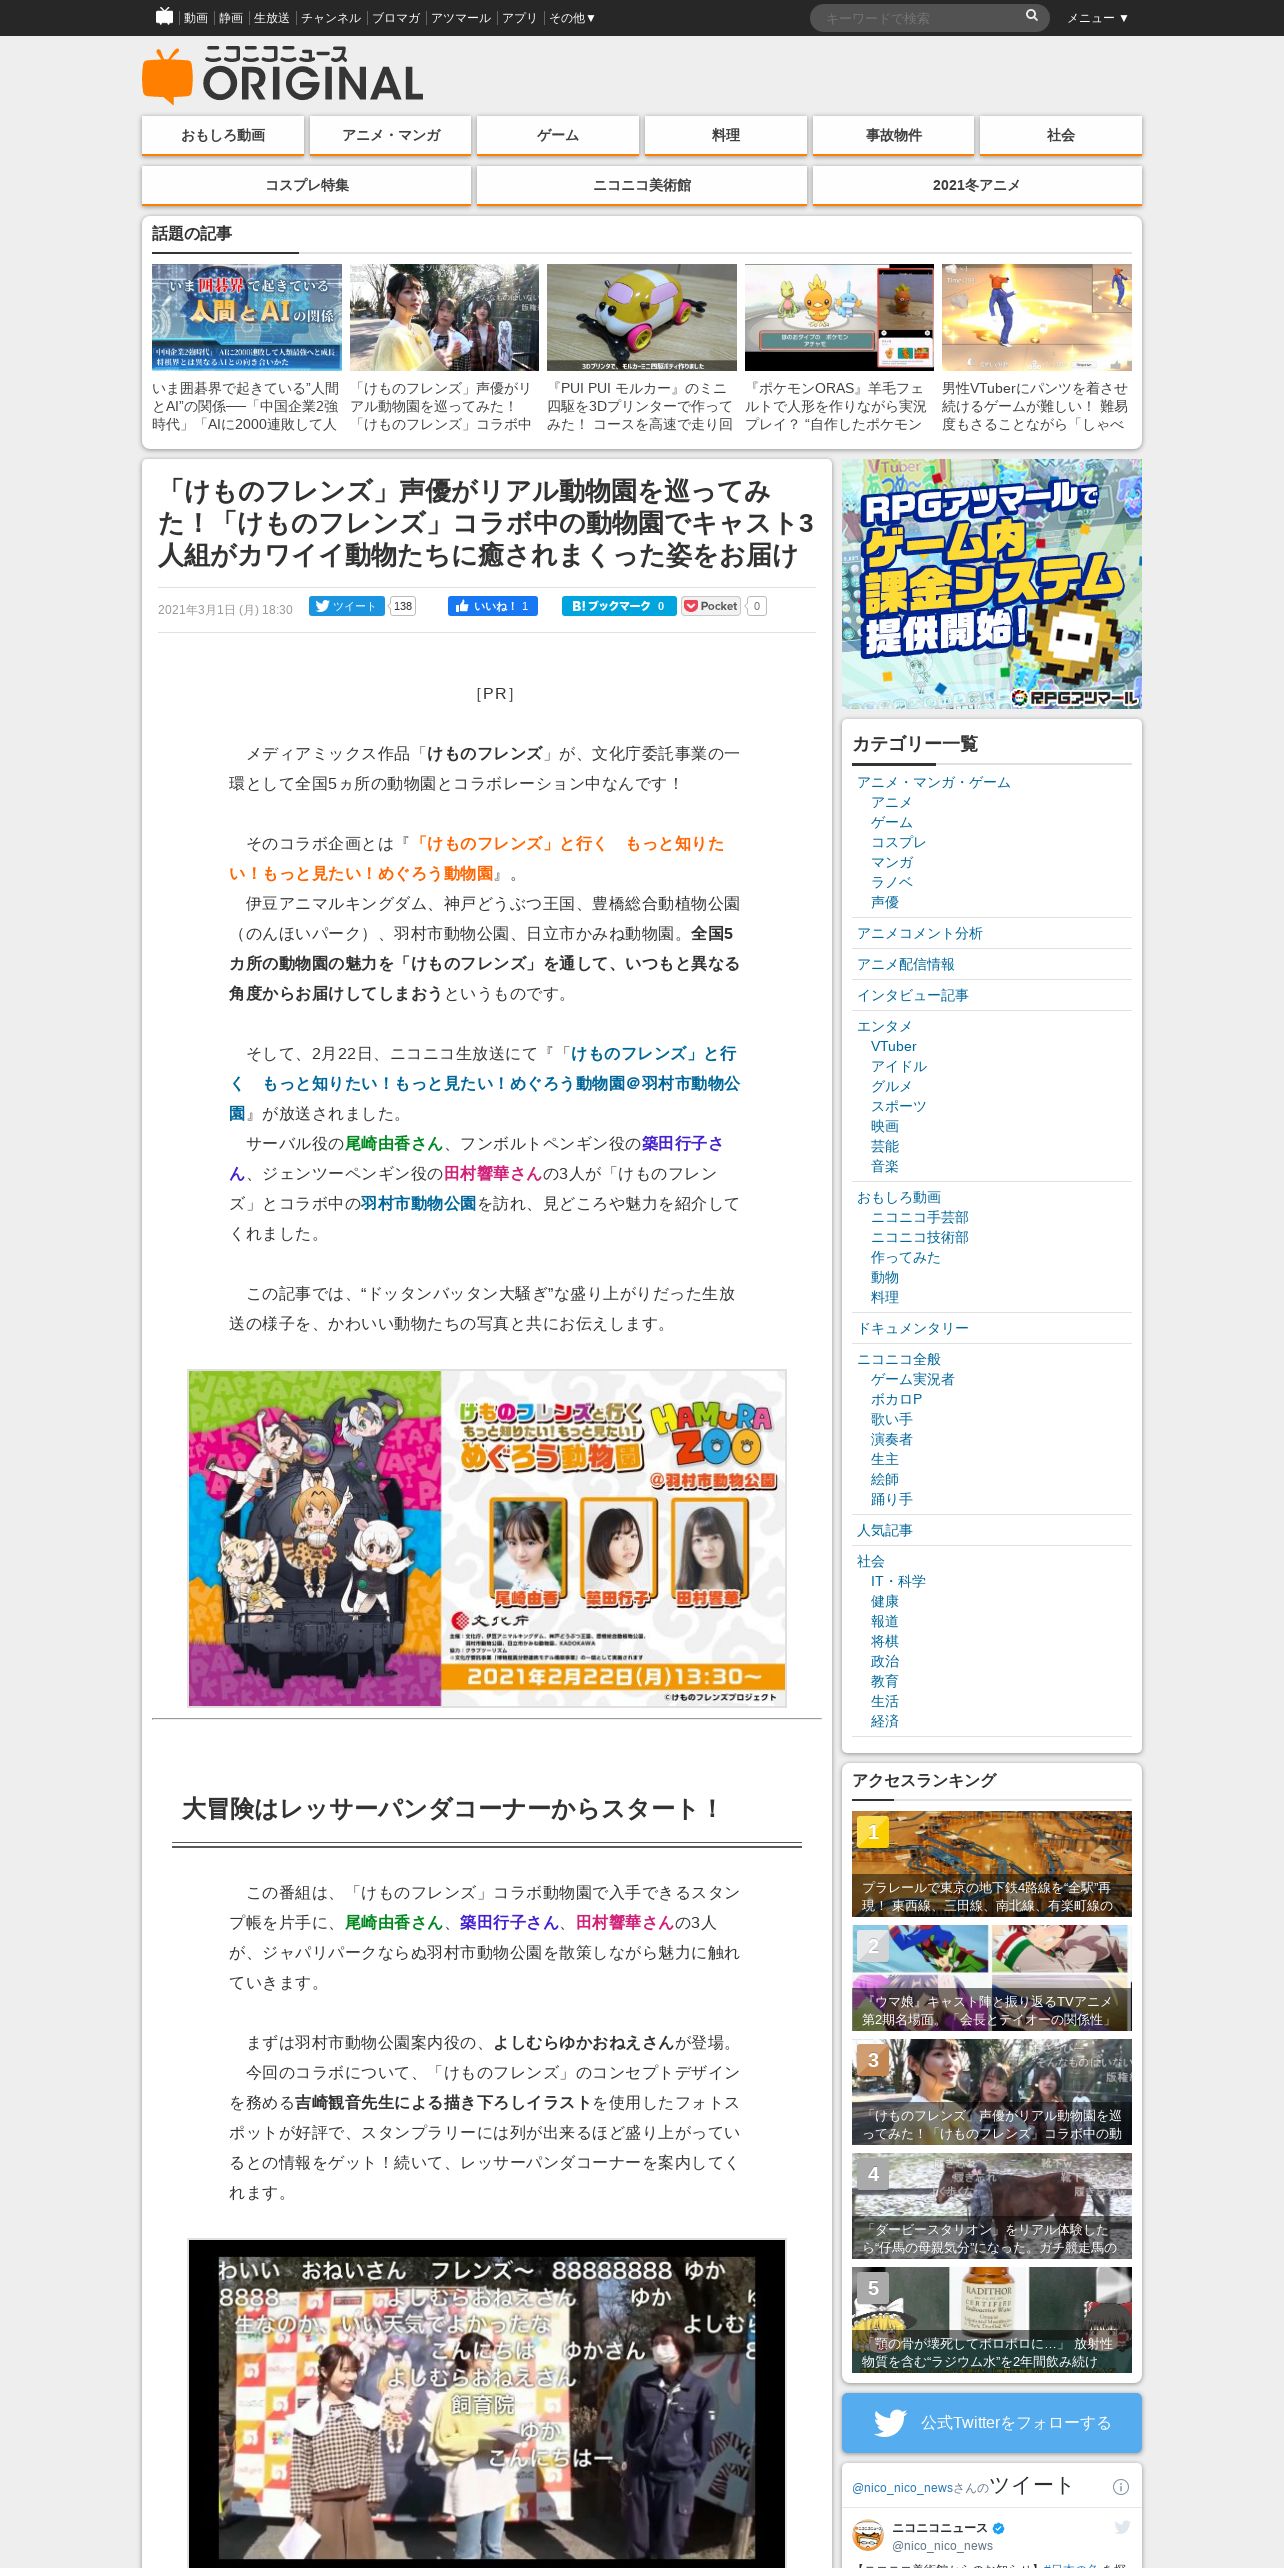Open 動画 in top bar

[x=196, y=18]
